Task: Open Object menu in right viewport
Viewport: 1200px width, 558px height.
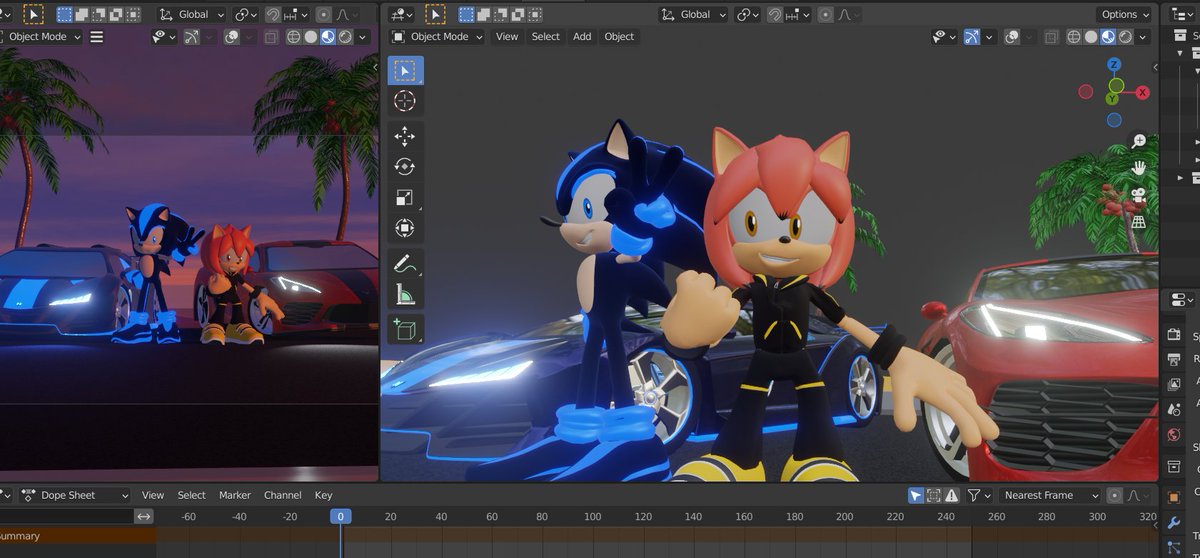Action: pos(619,37)
